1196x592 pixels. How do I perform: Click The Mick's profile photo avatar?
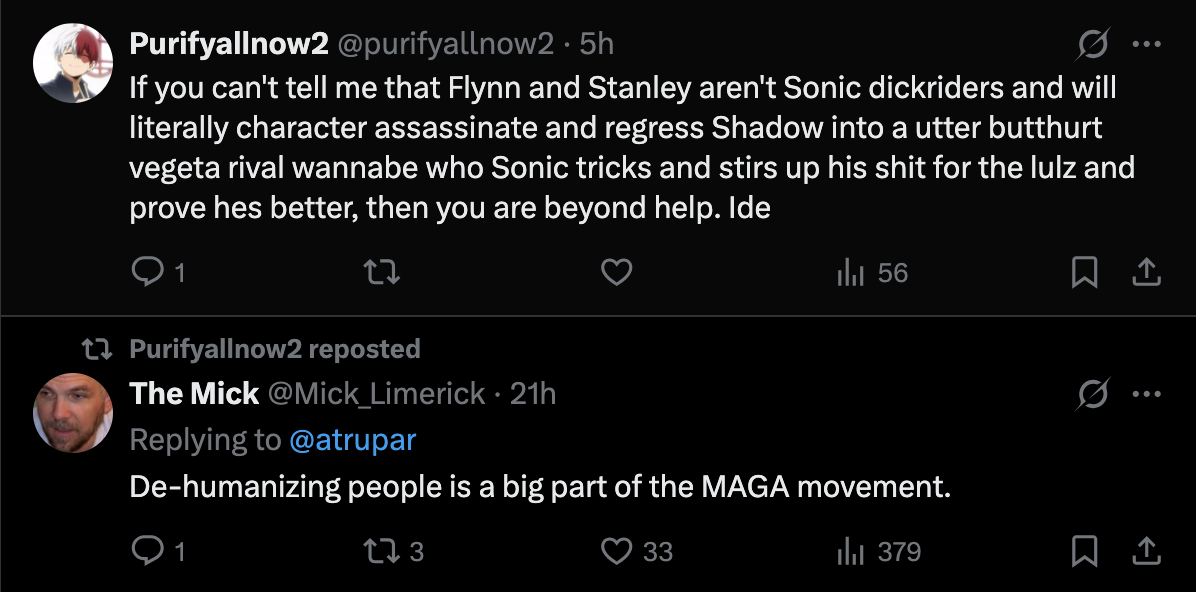pyautogui.click(x=71, y=412)
